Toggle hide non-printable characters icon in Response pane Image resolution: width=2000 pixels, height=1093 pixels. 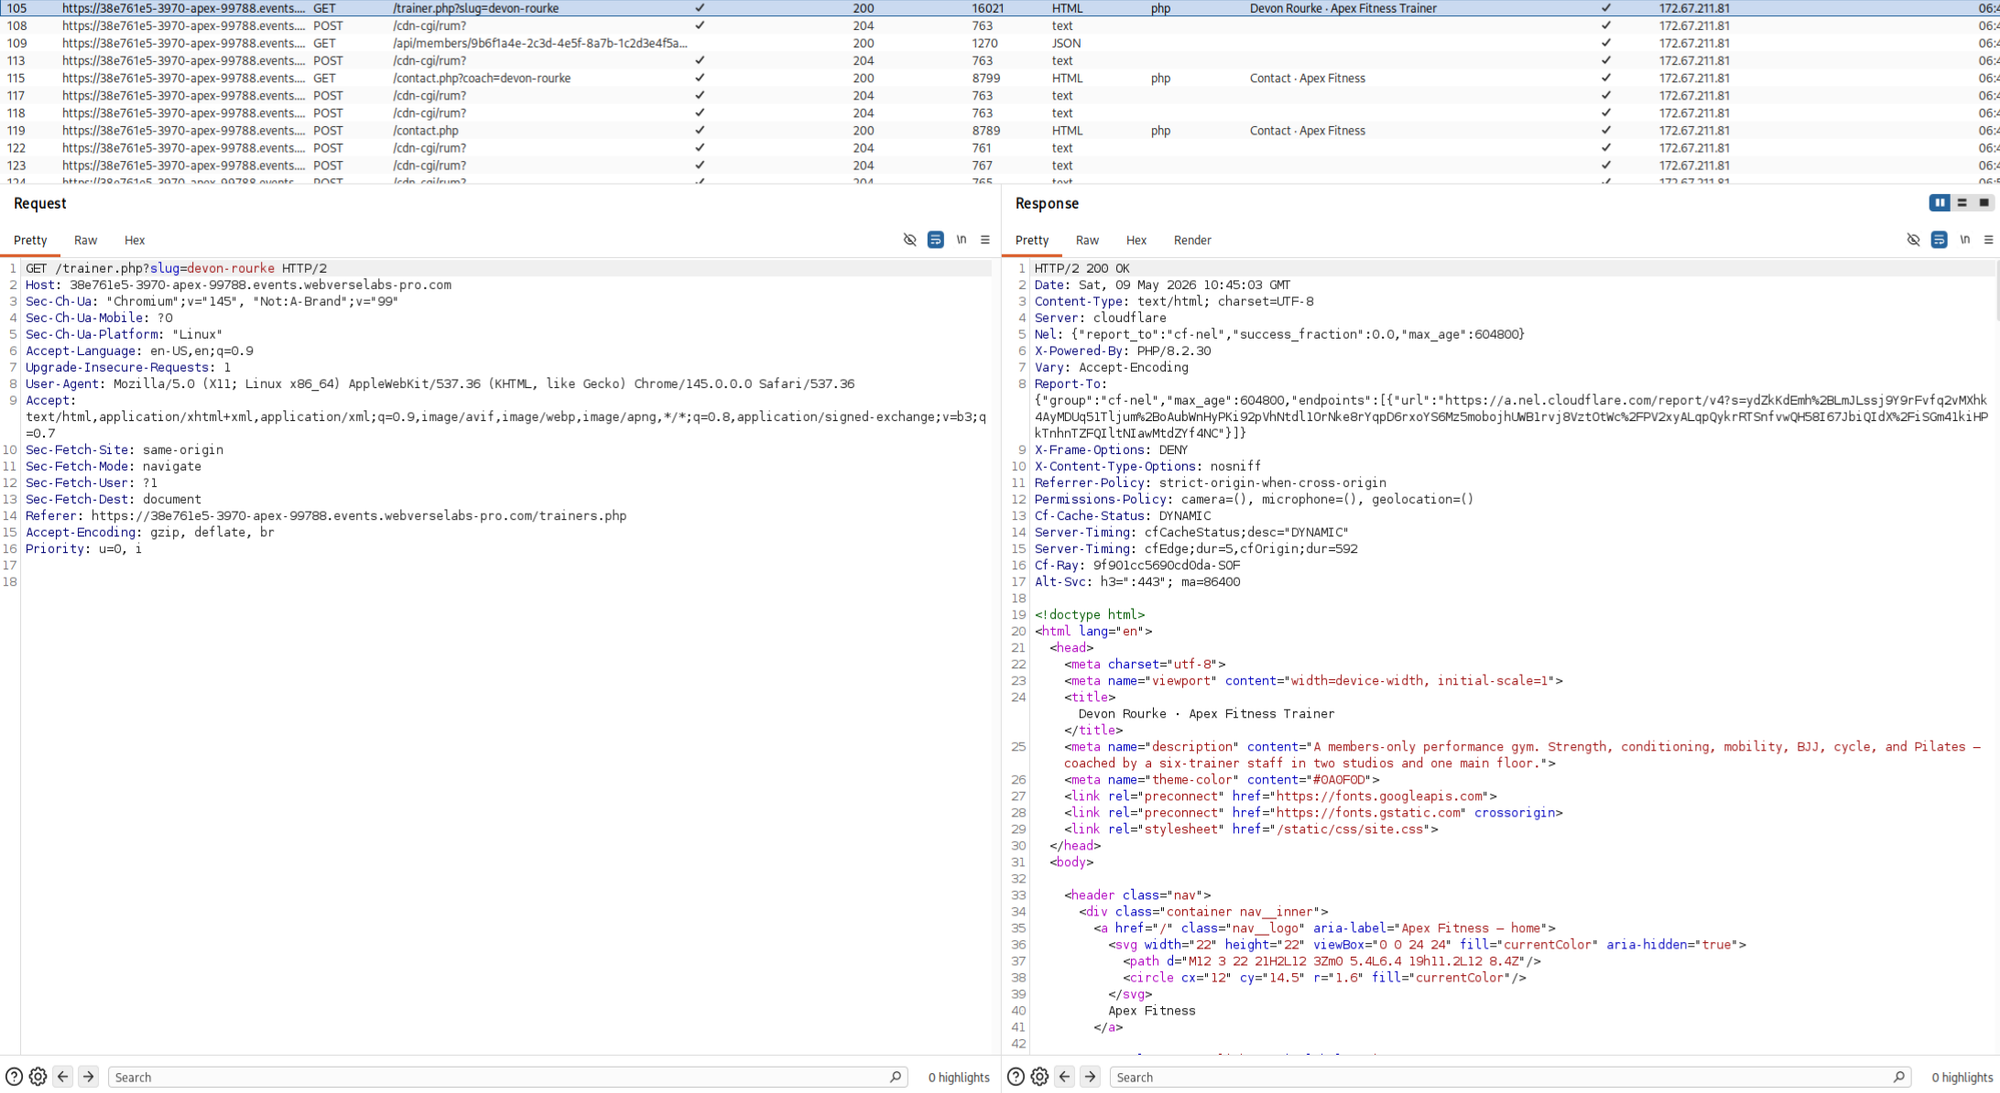(x=1913, y=240)
